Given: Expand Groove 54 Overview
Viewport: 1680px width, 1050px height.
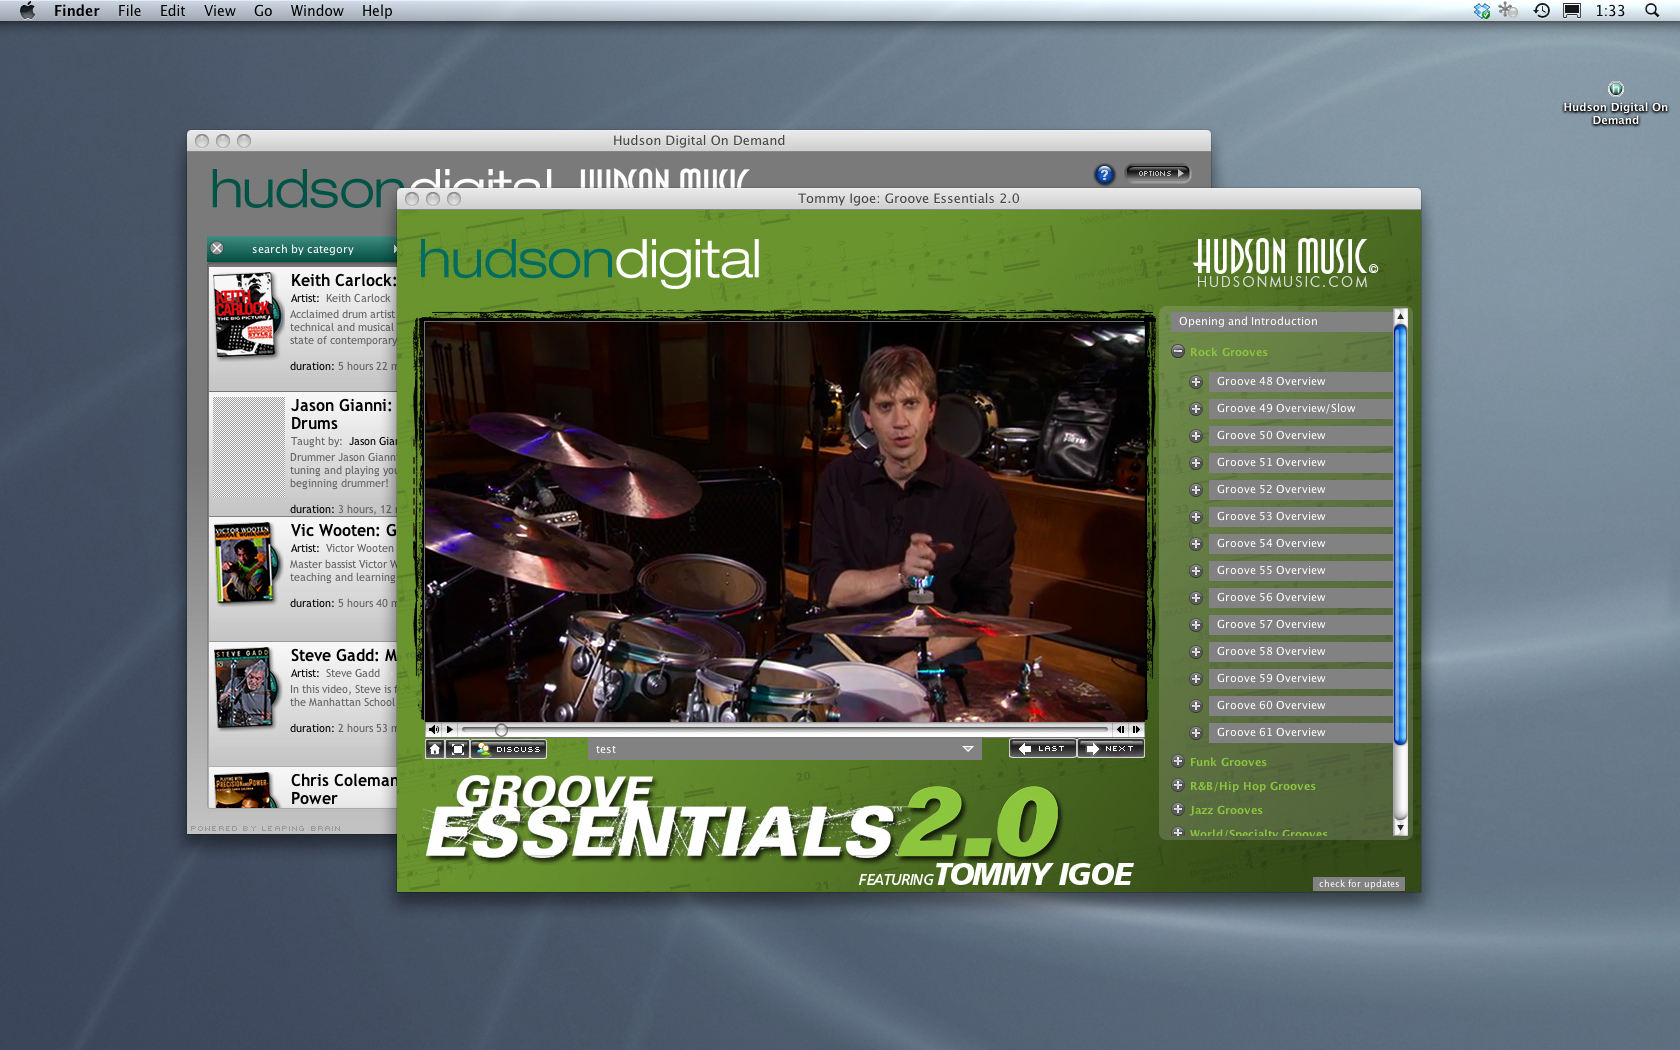Looking at the screenshot, I should 1195,544.
